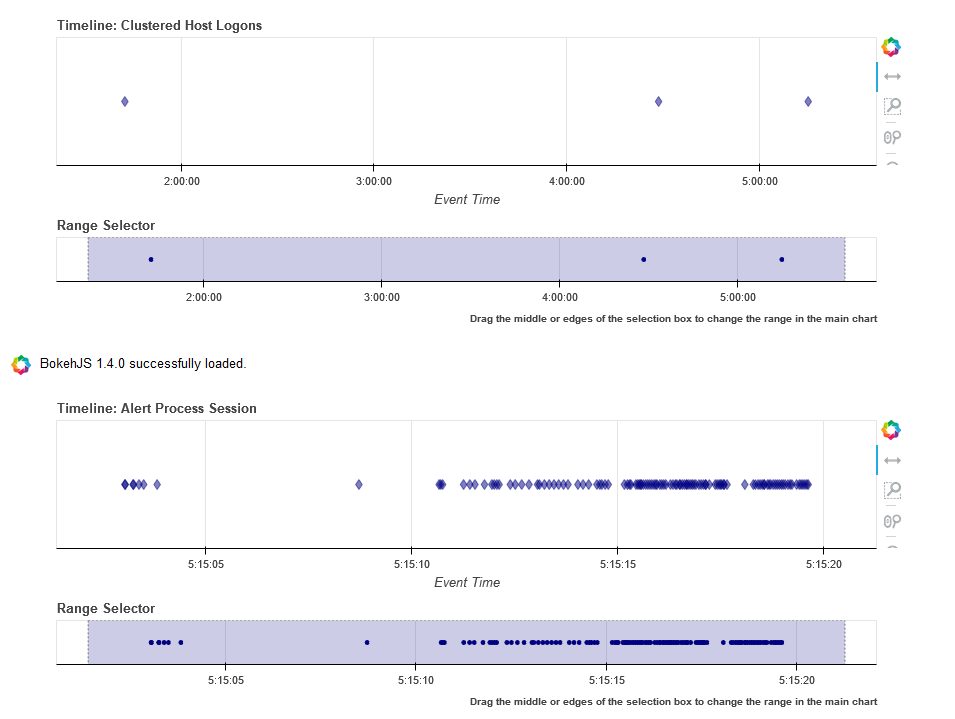Click the Bokeh logo next to BokehJS loaded message

pos(21,365)
